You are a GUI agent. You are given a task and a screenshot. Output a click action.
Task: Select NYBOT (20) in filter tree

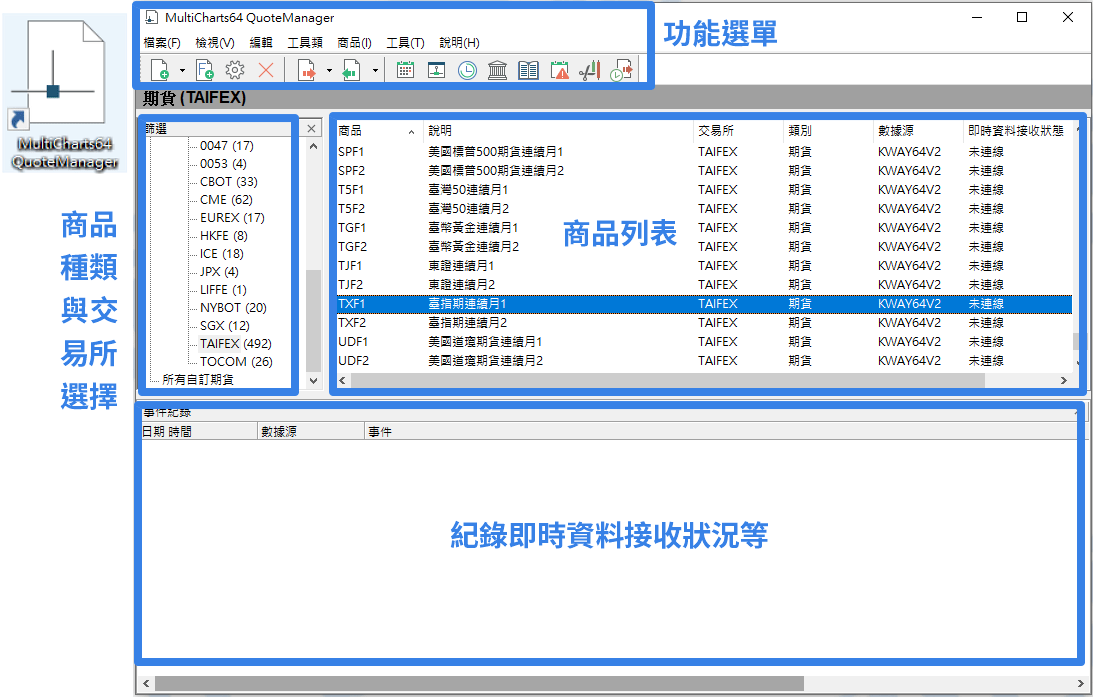(233, 308)
